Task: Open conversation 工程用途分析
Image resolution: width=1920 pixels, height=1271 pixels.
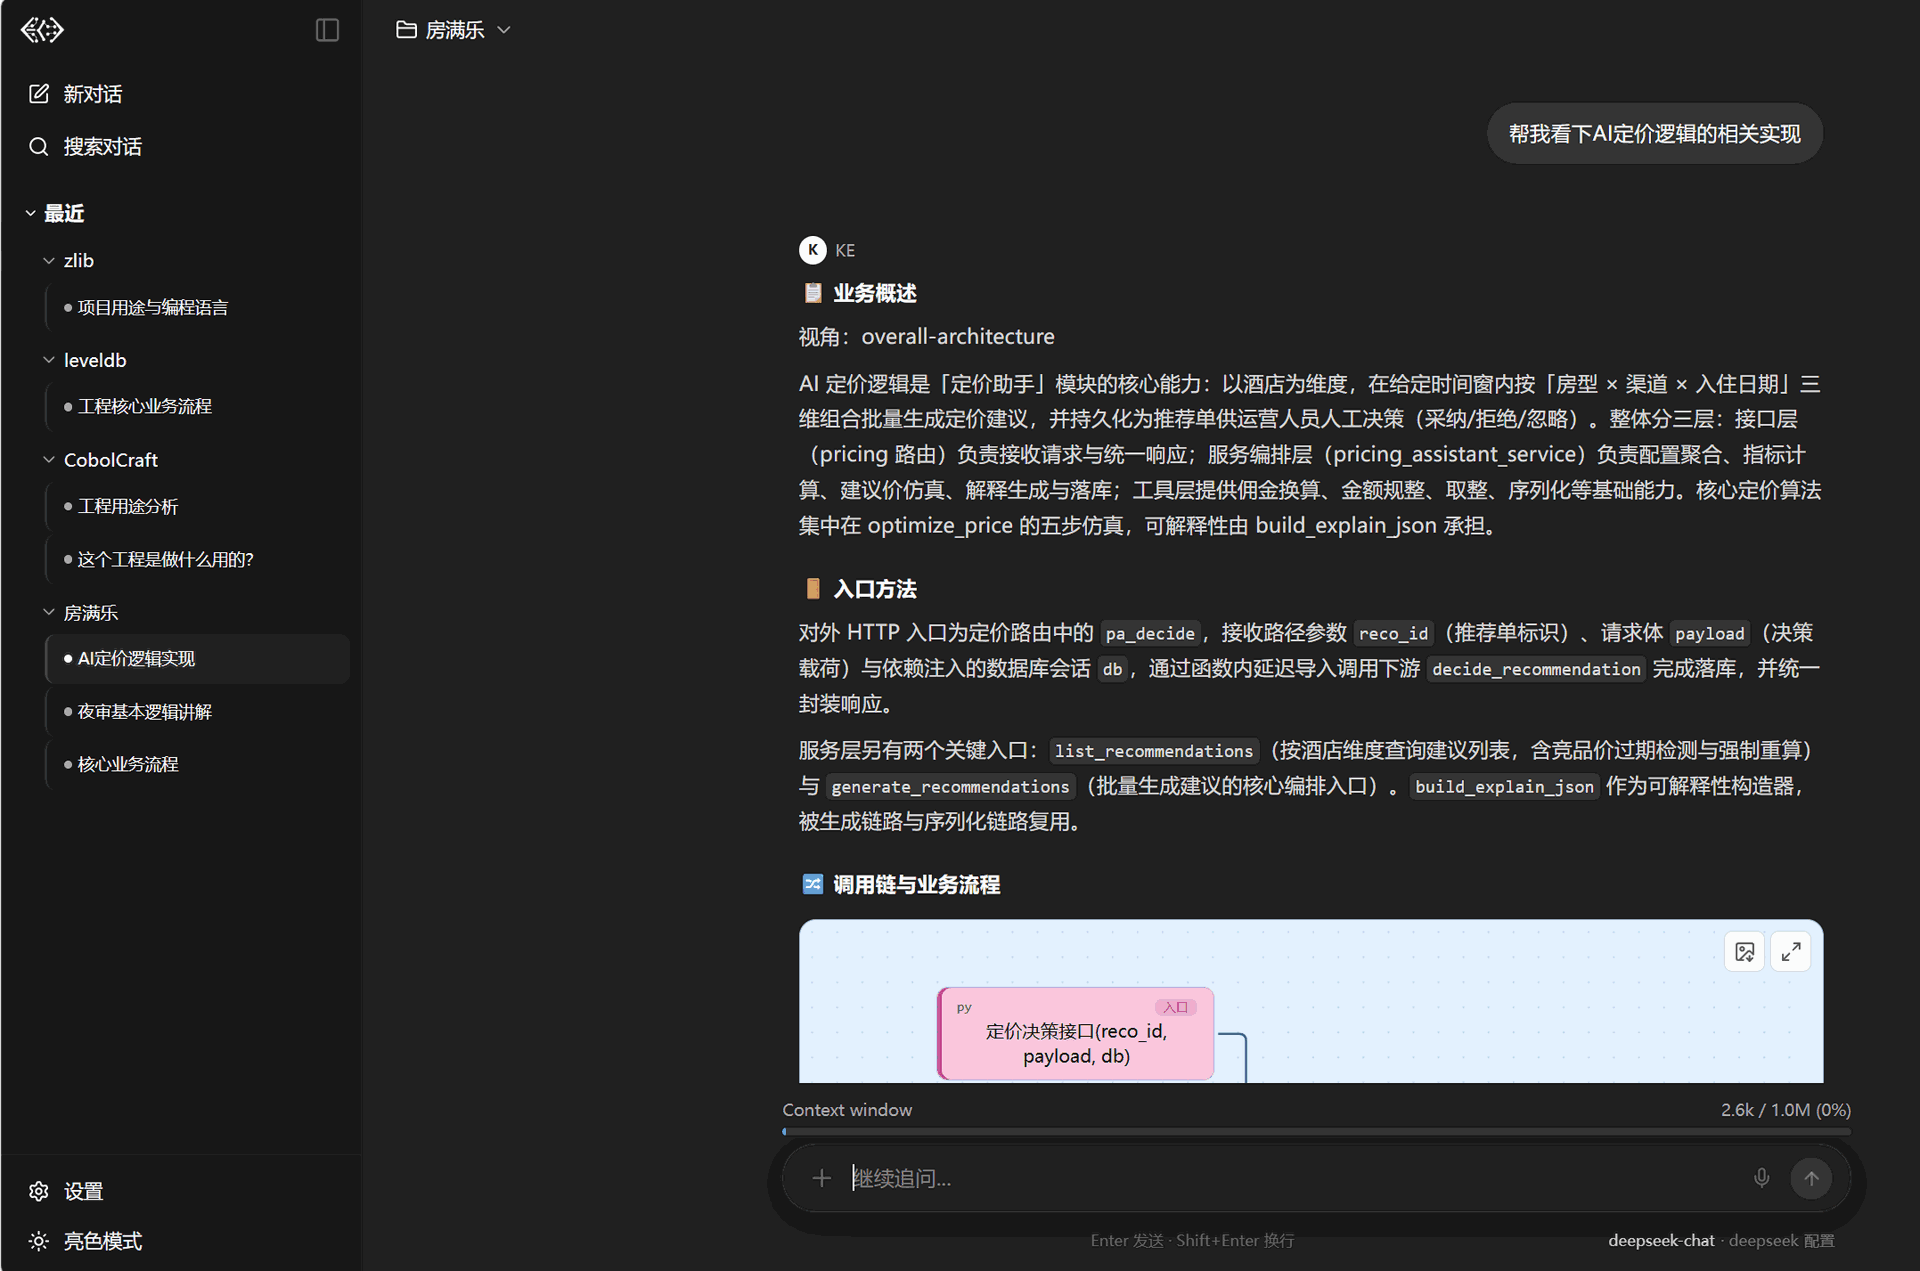Action: pos(198,506)
